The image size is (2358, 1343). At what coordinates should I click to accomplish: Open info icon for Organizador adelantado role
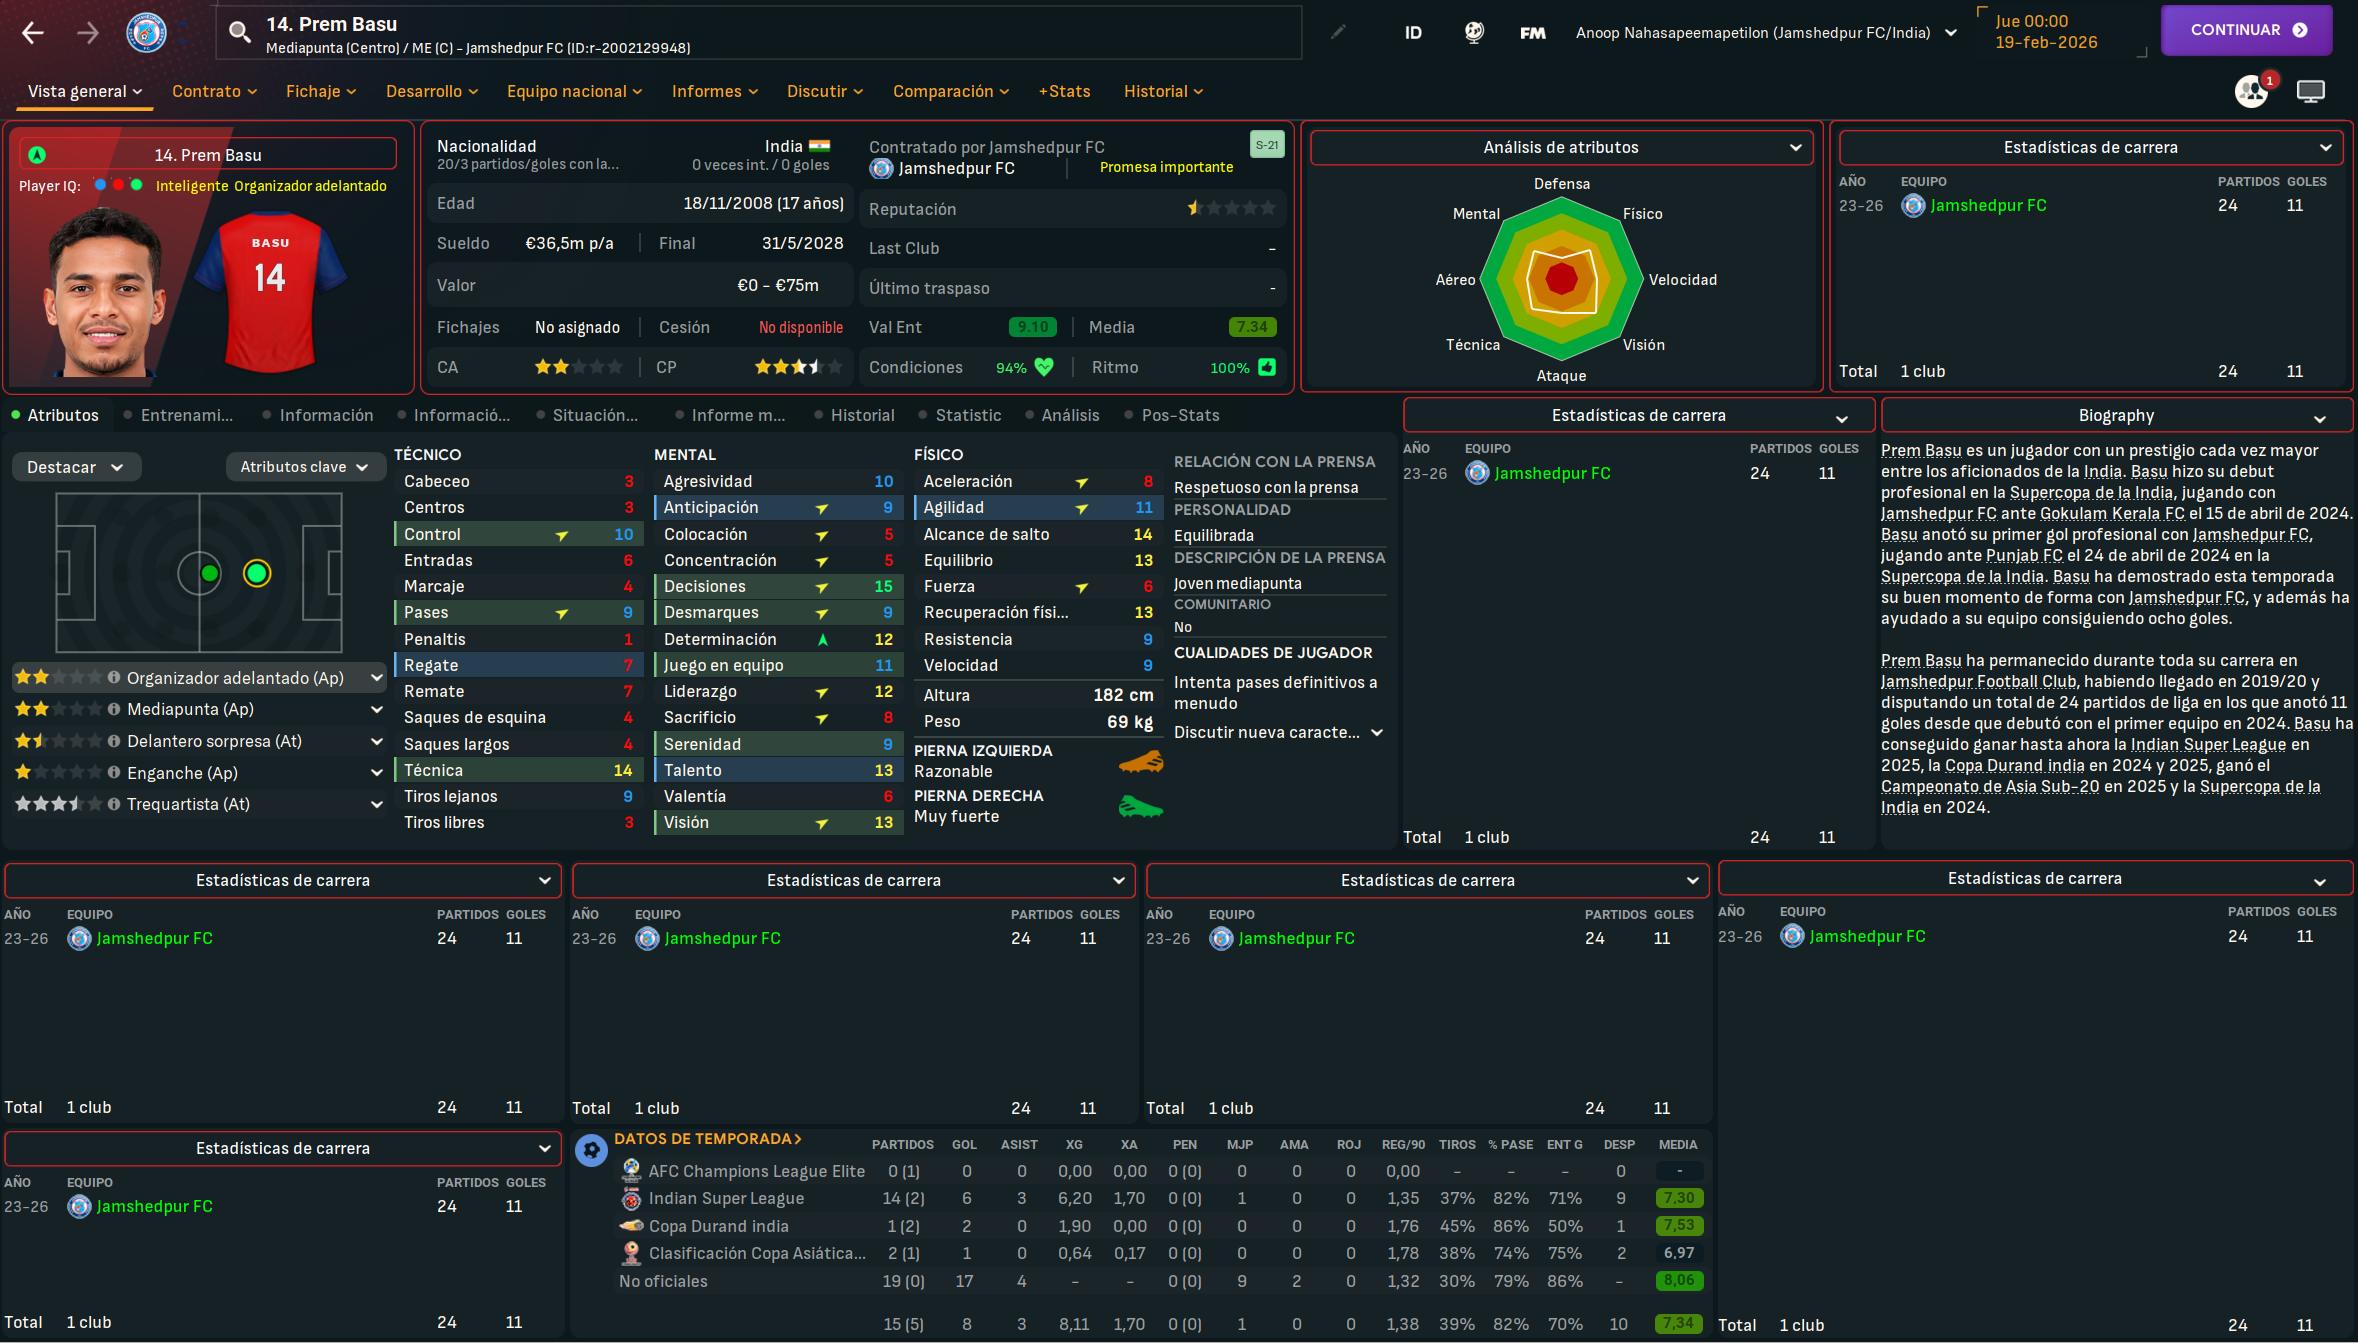tap(114, 678)
